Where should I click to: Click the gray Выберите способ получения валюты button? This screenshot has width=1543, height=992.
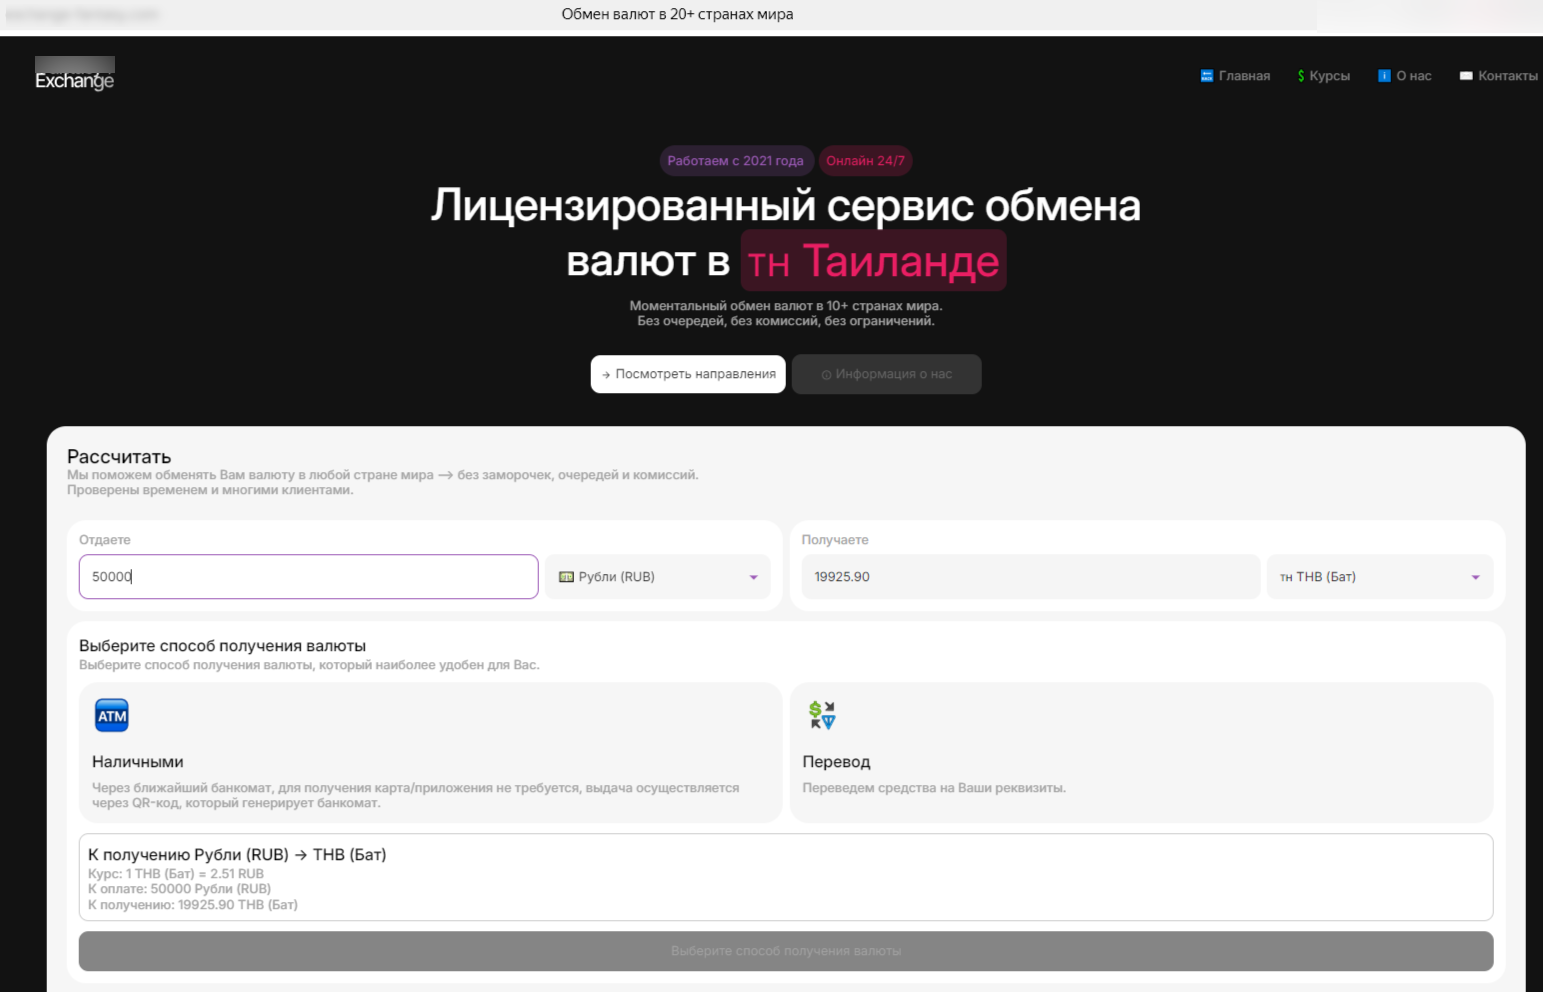click(786, 951)
